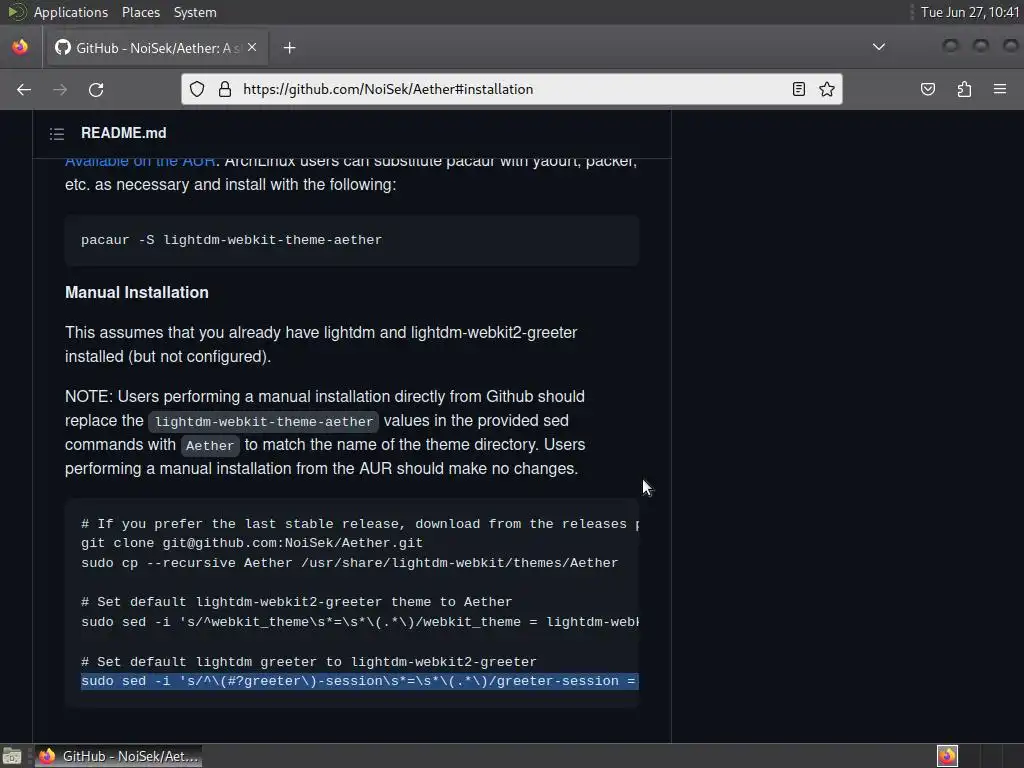This screenshot has width=1024, height=768.
Task: Open the System menu
Action: pyautogui.click(x=195, y=12)
